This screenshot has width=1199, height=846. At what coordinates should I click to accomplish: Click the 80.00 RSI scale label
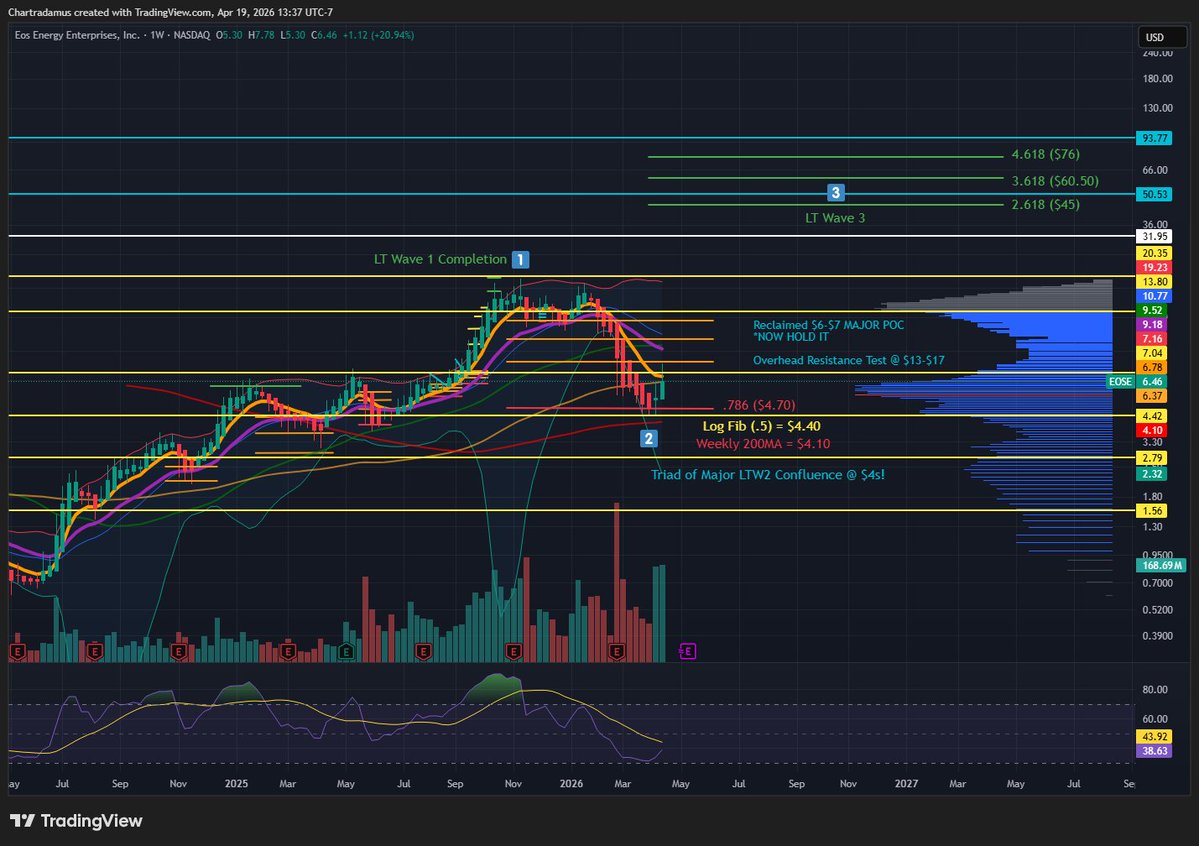[1155, 690]
